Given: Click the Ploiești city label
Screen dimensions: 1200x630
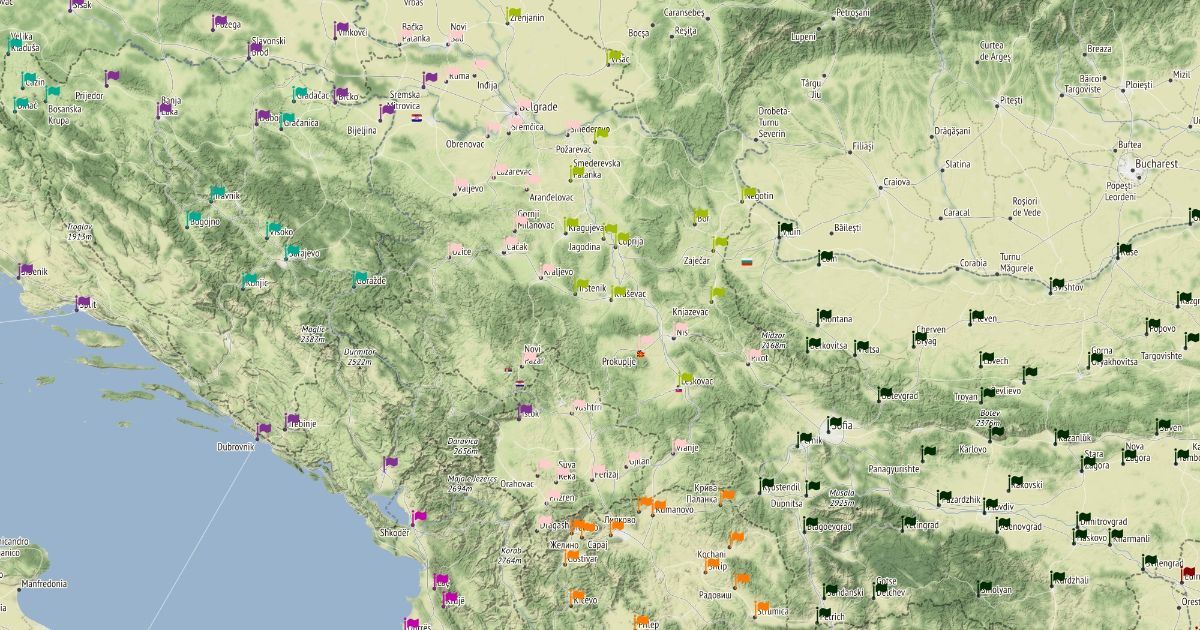Looking at the screenshot, I should (1138, 85).
